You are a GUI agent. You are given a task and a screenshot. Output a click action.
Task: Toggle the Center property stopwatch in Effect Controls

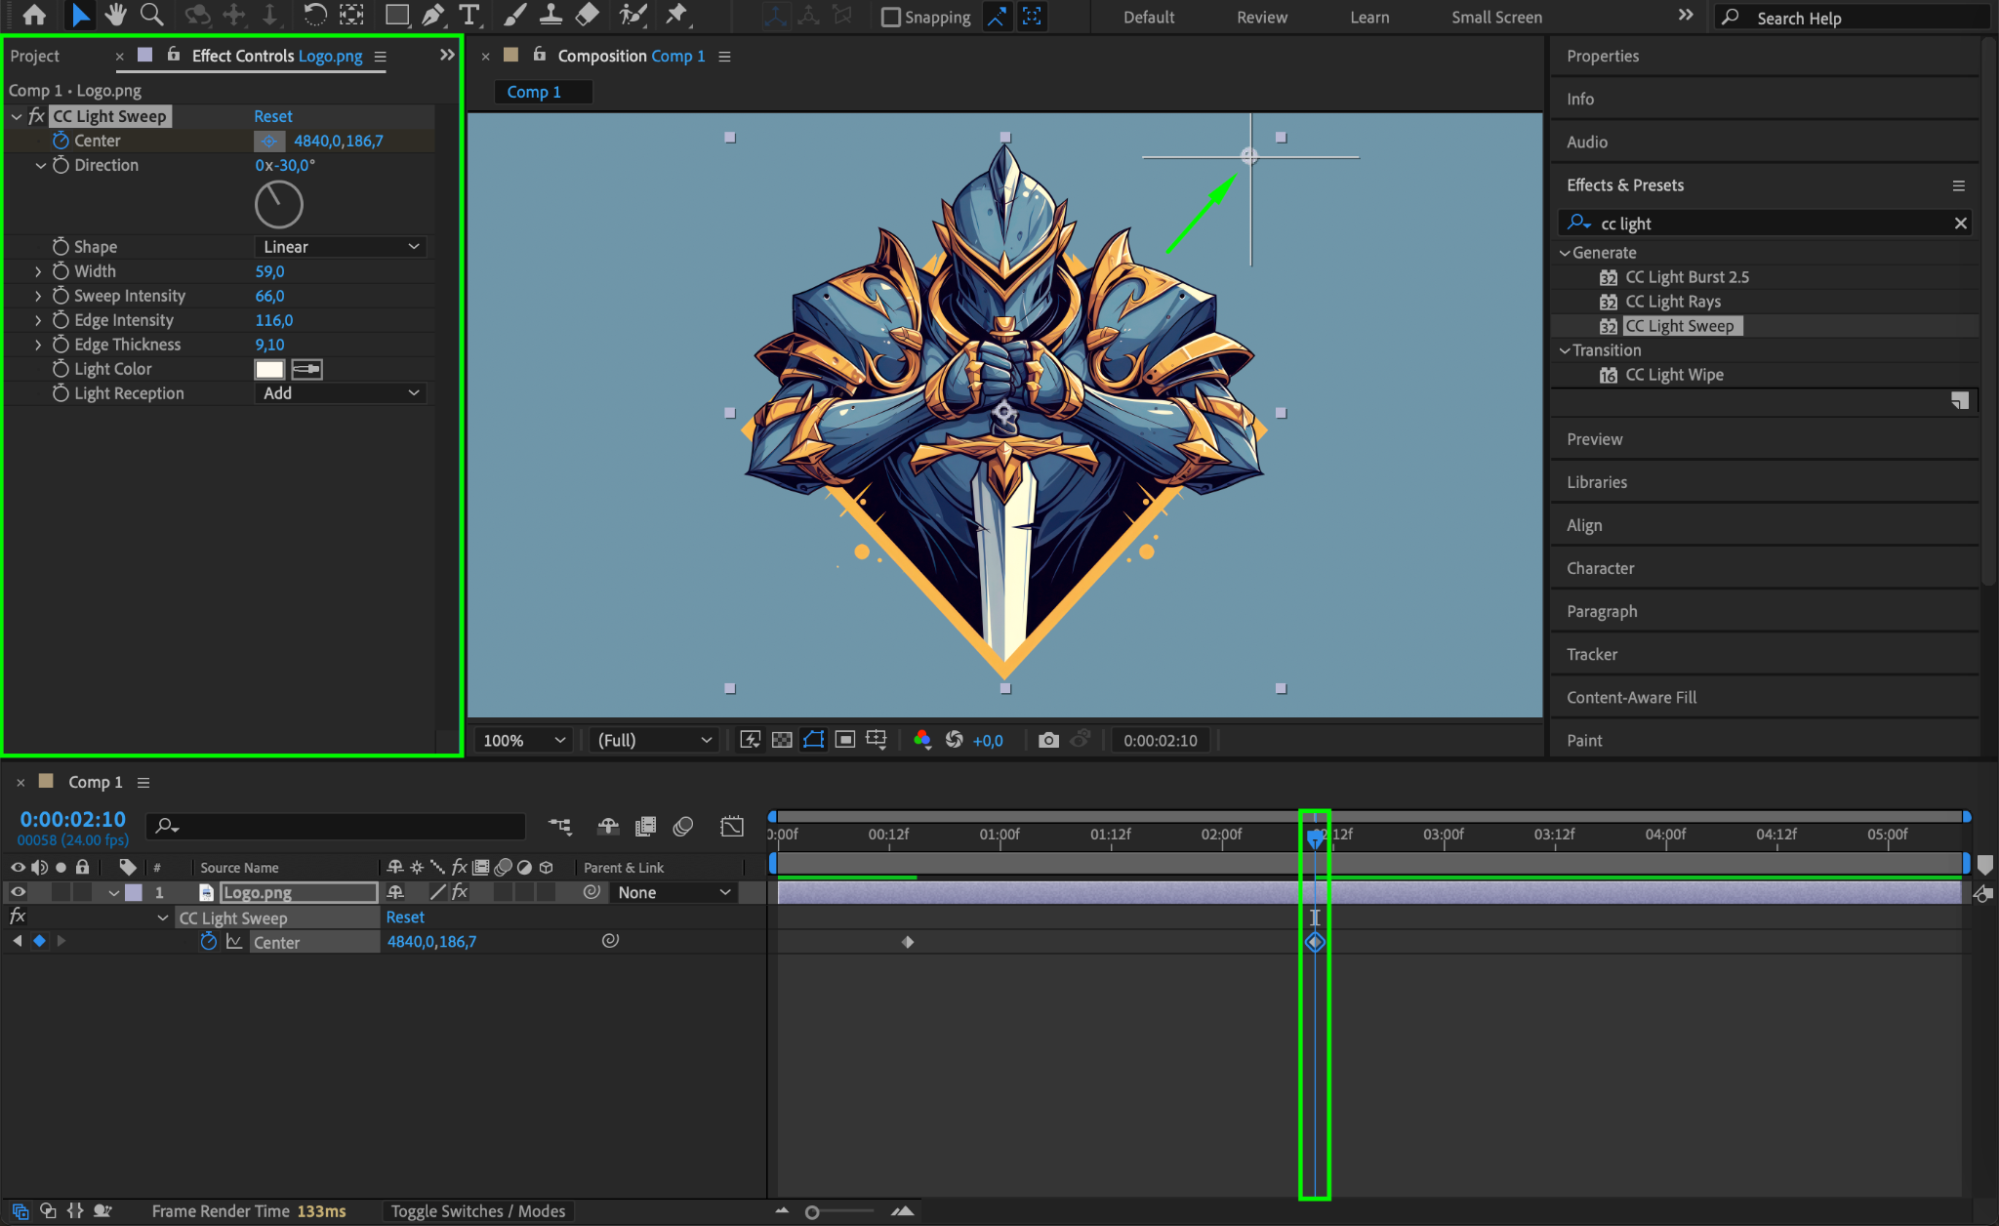(x=61, y=141)
